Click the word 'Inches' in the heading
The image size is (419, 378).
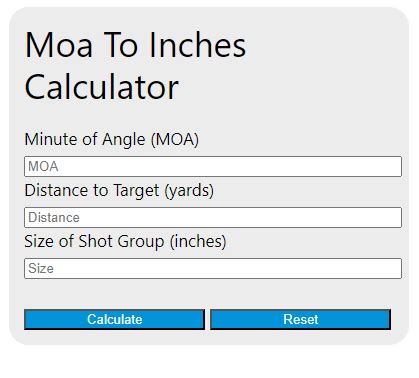pos(198,45)
